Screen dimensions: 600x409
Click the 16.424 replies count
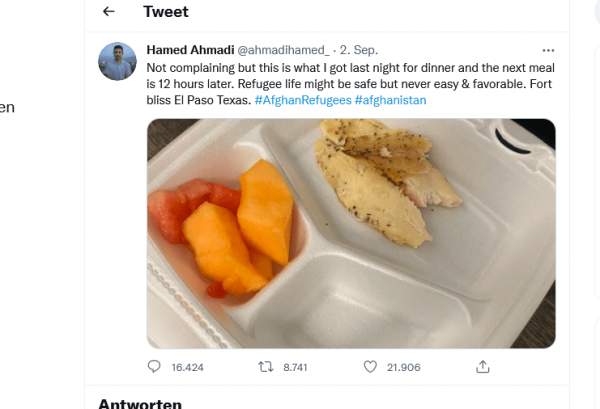tap(187, 367)
